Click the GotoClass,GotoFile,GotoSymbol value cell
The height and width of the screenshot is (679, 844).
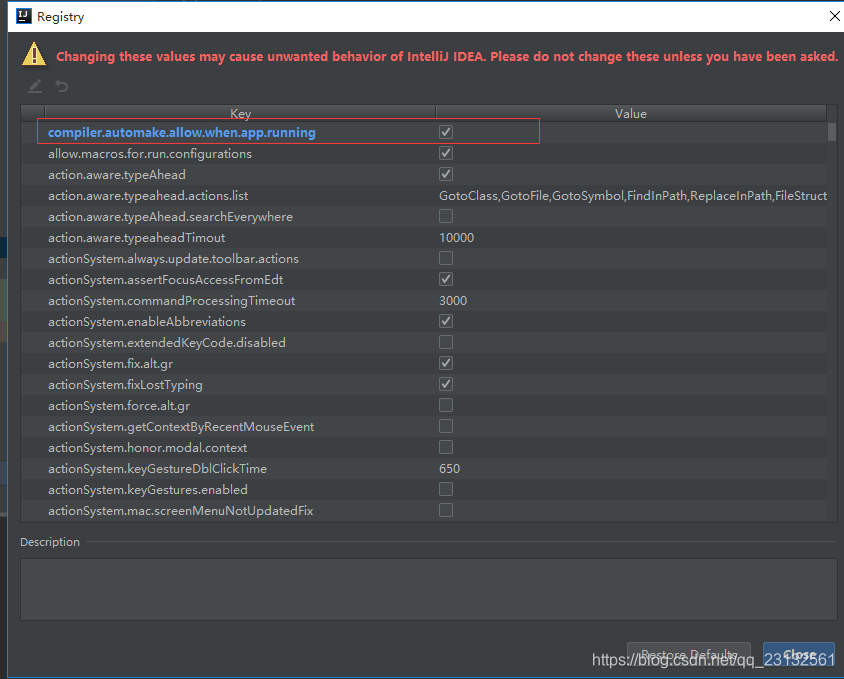click(632, 195)
